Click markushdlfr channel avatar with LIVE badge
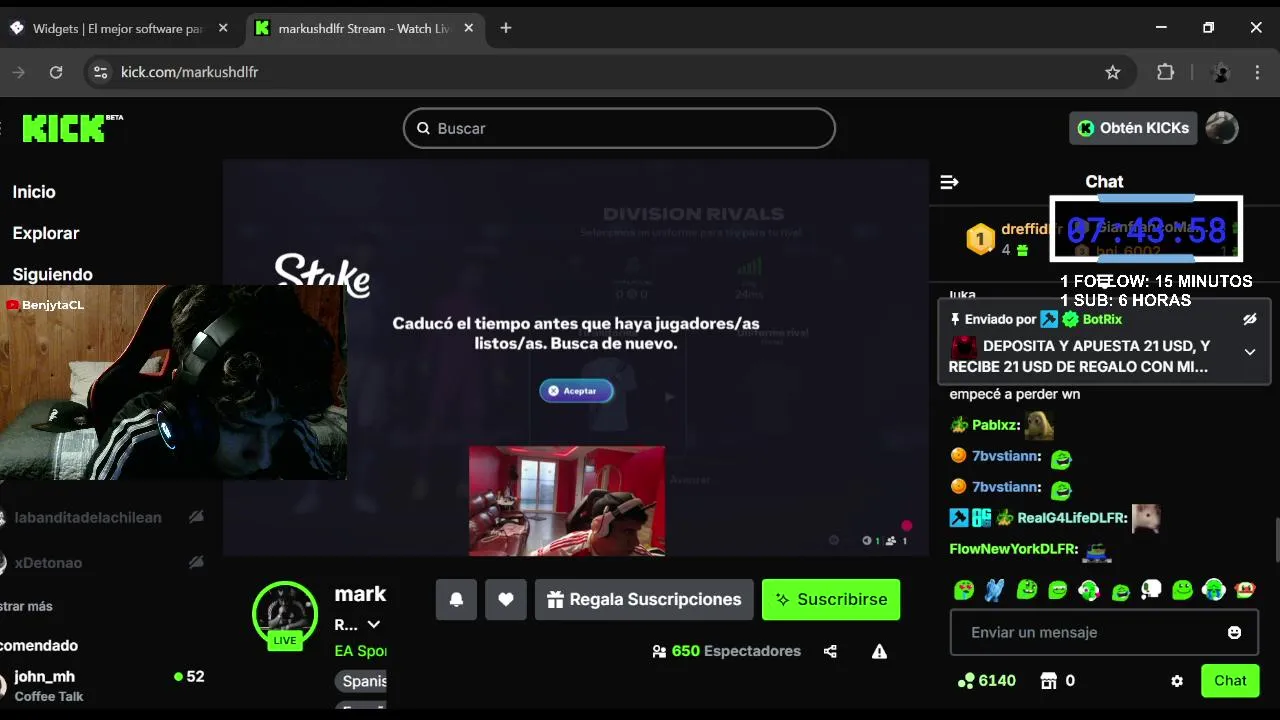The height and width of the screenshot is (720, 1280). (x=285, y=614)
